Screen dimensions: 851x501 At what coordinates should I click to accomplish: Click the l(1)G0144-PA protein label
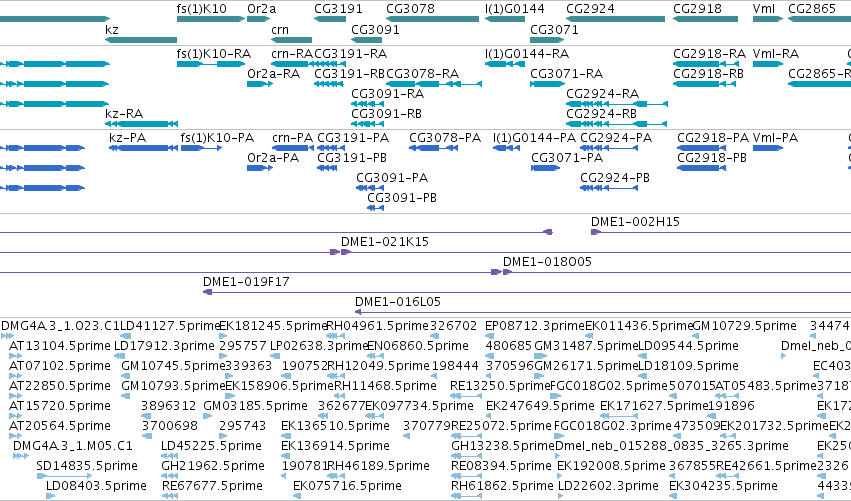coord(534,138)
